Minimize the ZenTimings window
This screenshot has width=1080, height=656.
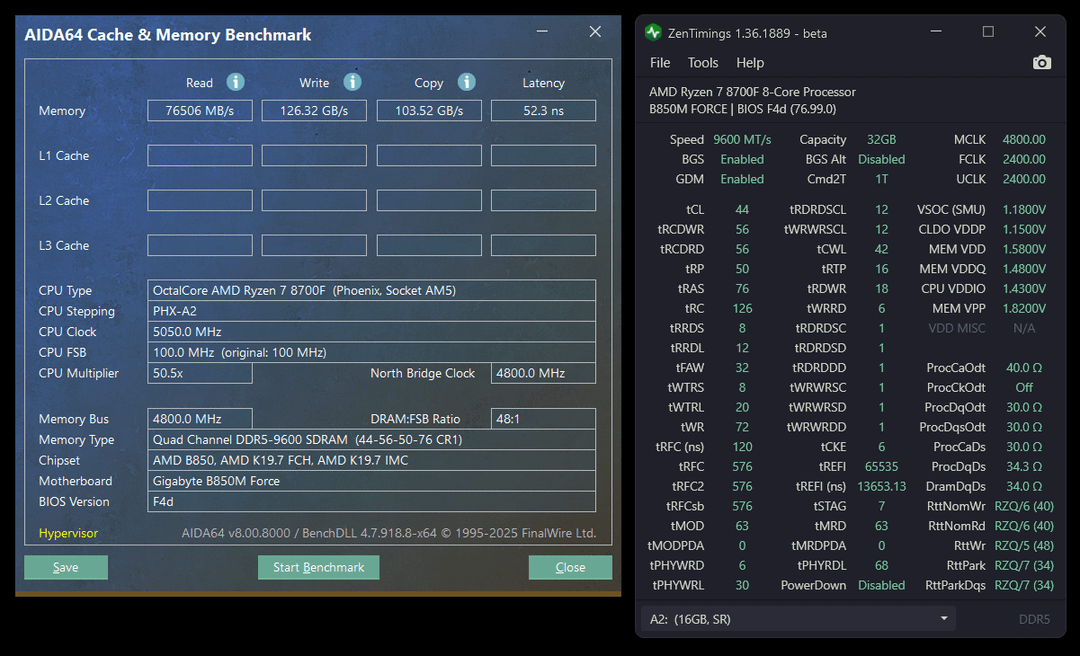(936, 32)
